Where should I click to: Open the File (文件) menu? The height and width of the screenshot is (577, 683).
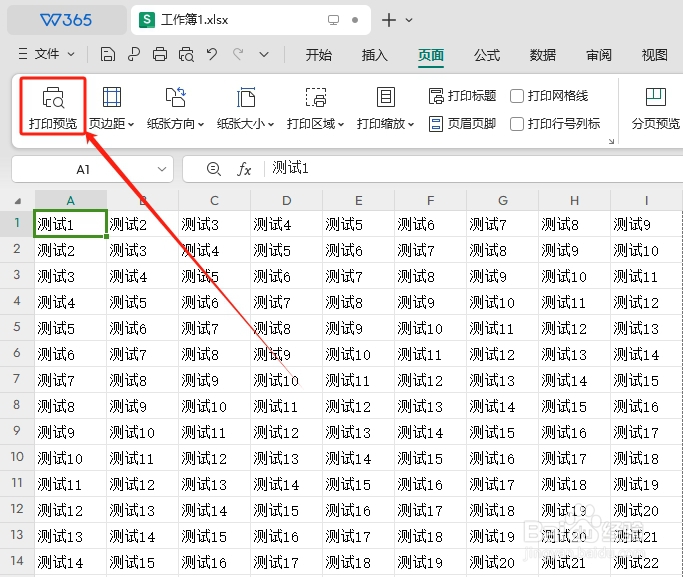tap(47, 54)
